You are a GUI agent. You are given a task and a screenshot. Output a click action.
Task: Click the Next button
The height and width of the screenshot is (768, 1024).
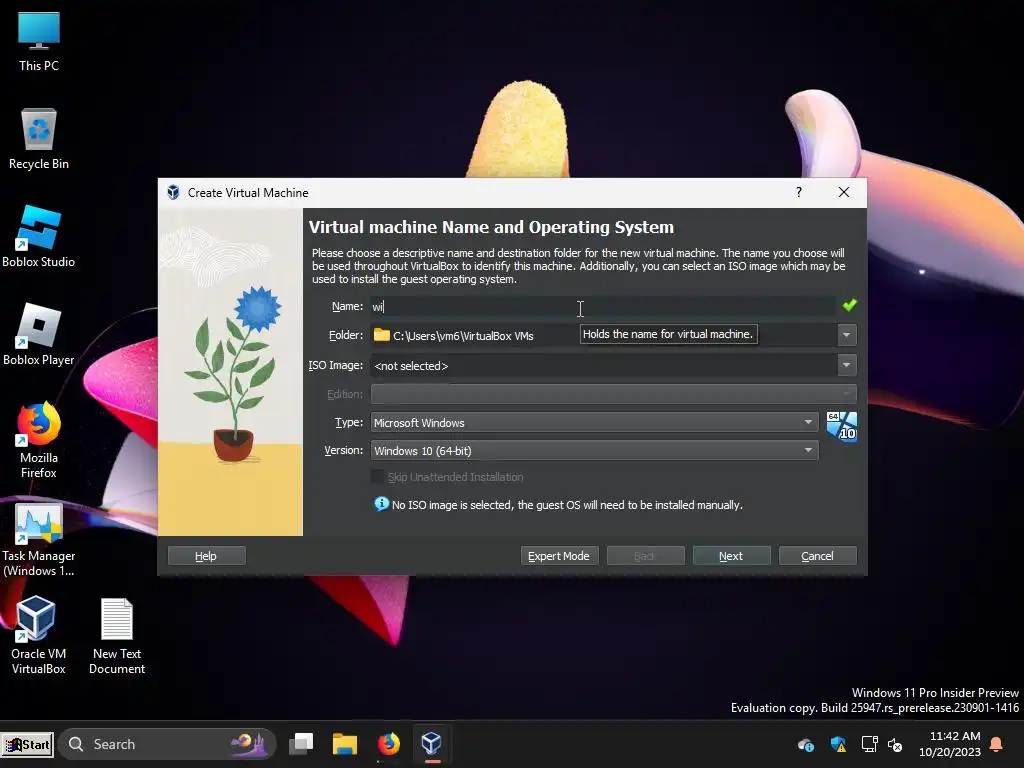(731, 556)
